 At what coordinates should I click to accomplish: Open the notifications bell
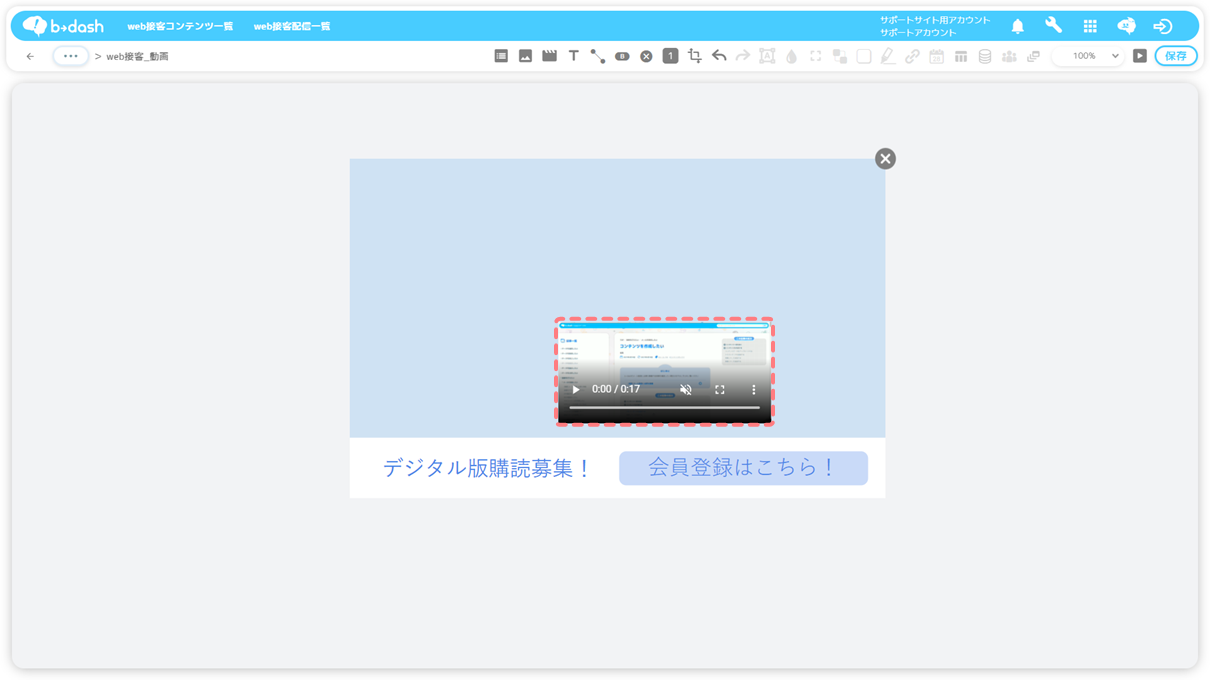[1017, 27]
